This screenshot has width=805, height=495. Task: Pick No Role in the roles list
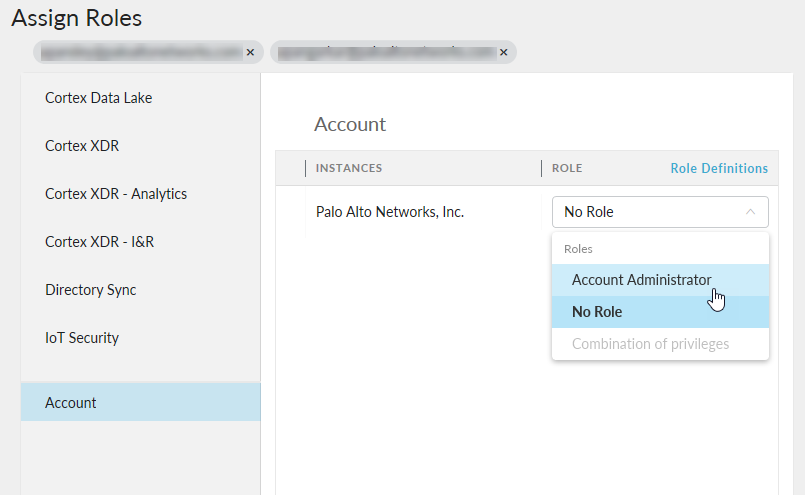click(x=597, y=312)
